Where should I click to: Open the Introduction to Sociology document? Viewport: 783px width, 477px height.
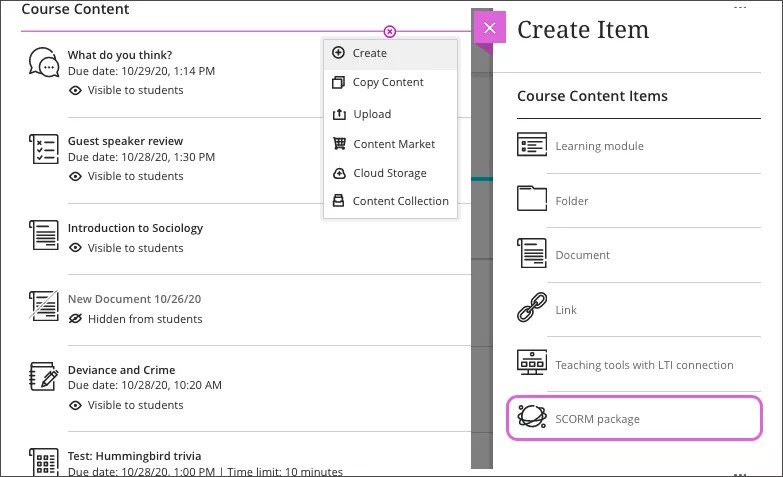coord(135,228)
